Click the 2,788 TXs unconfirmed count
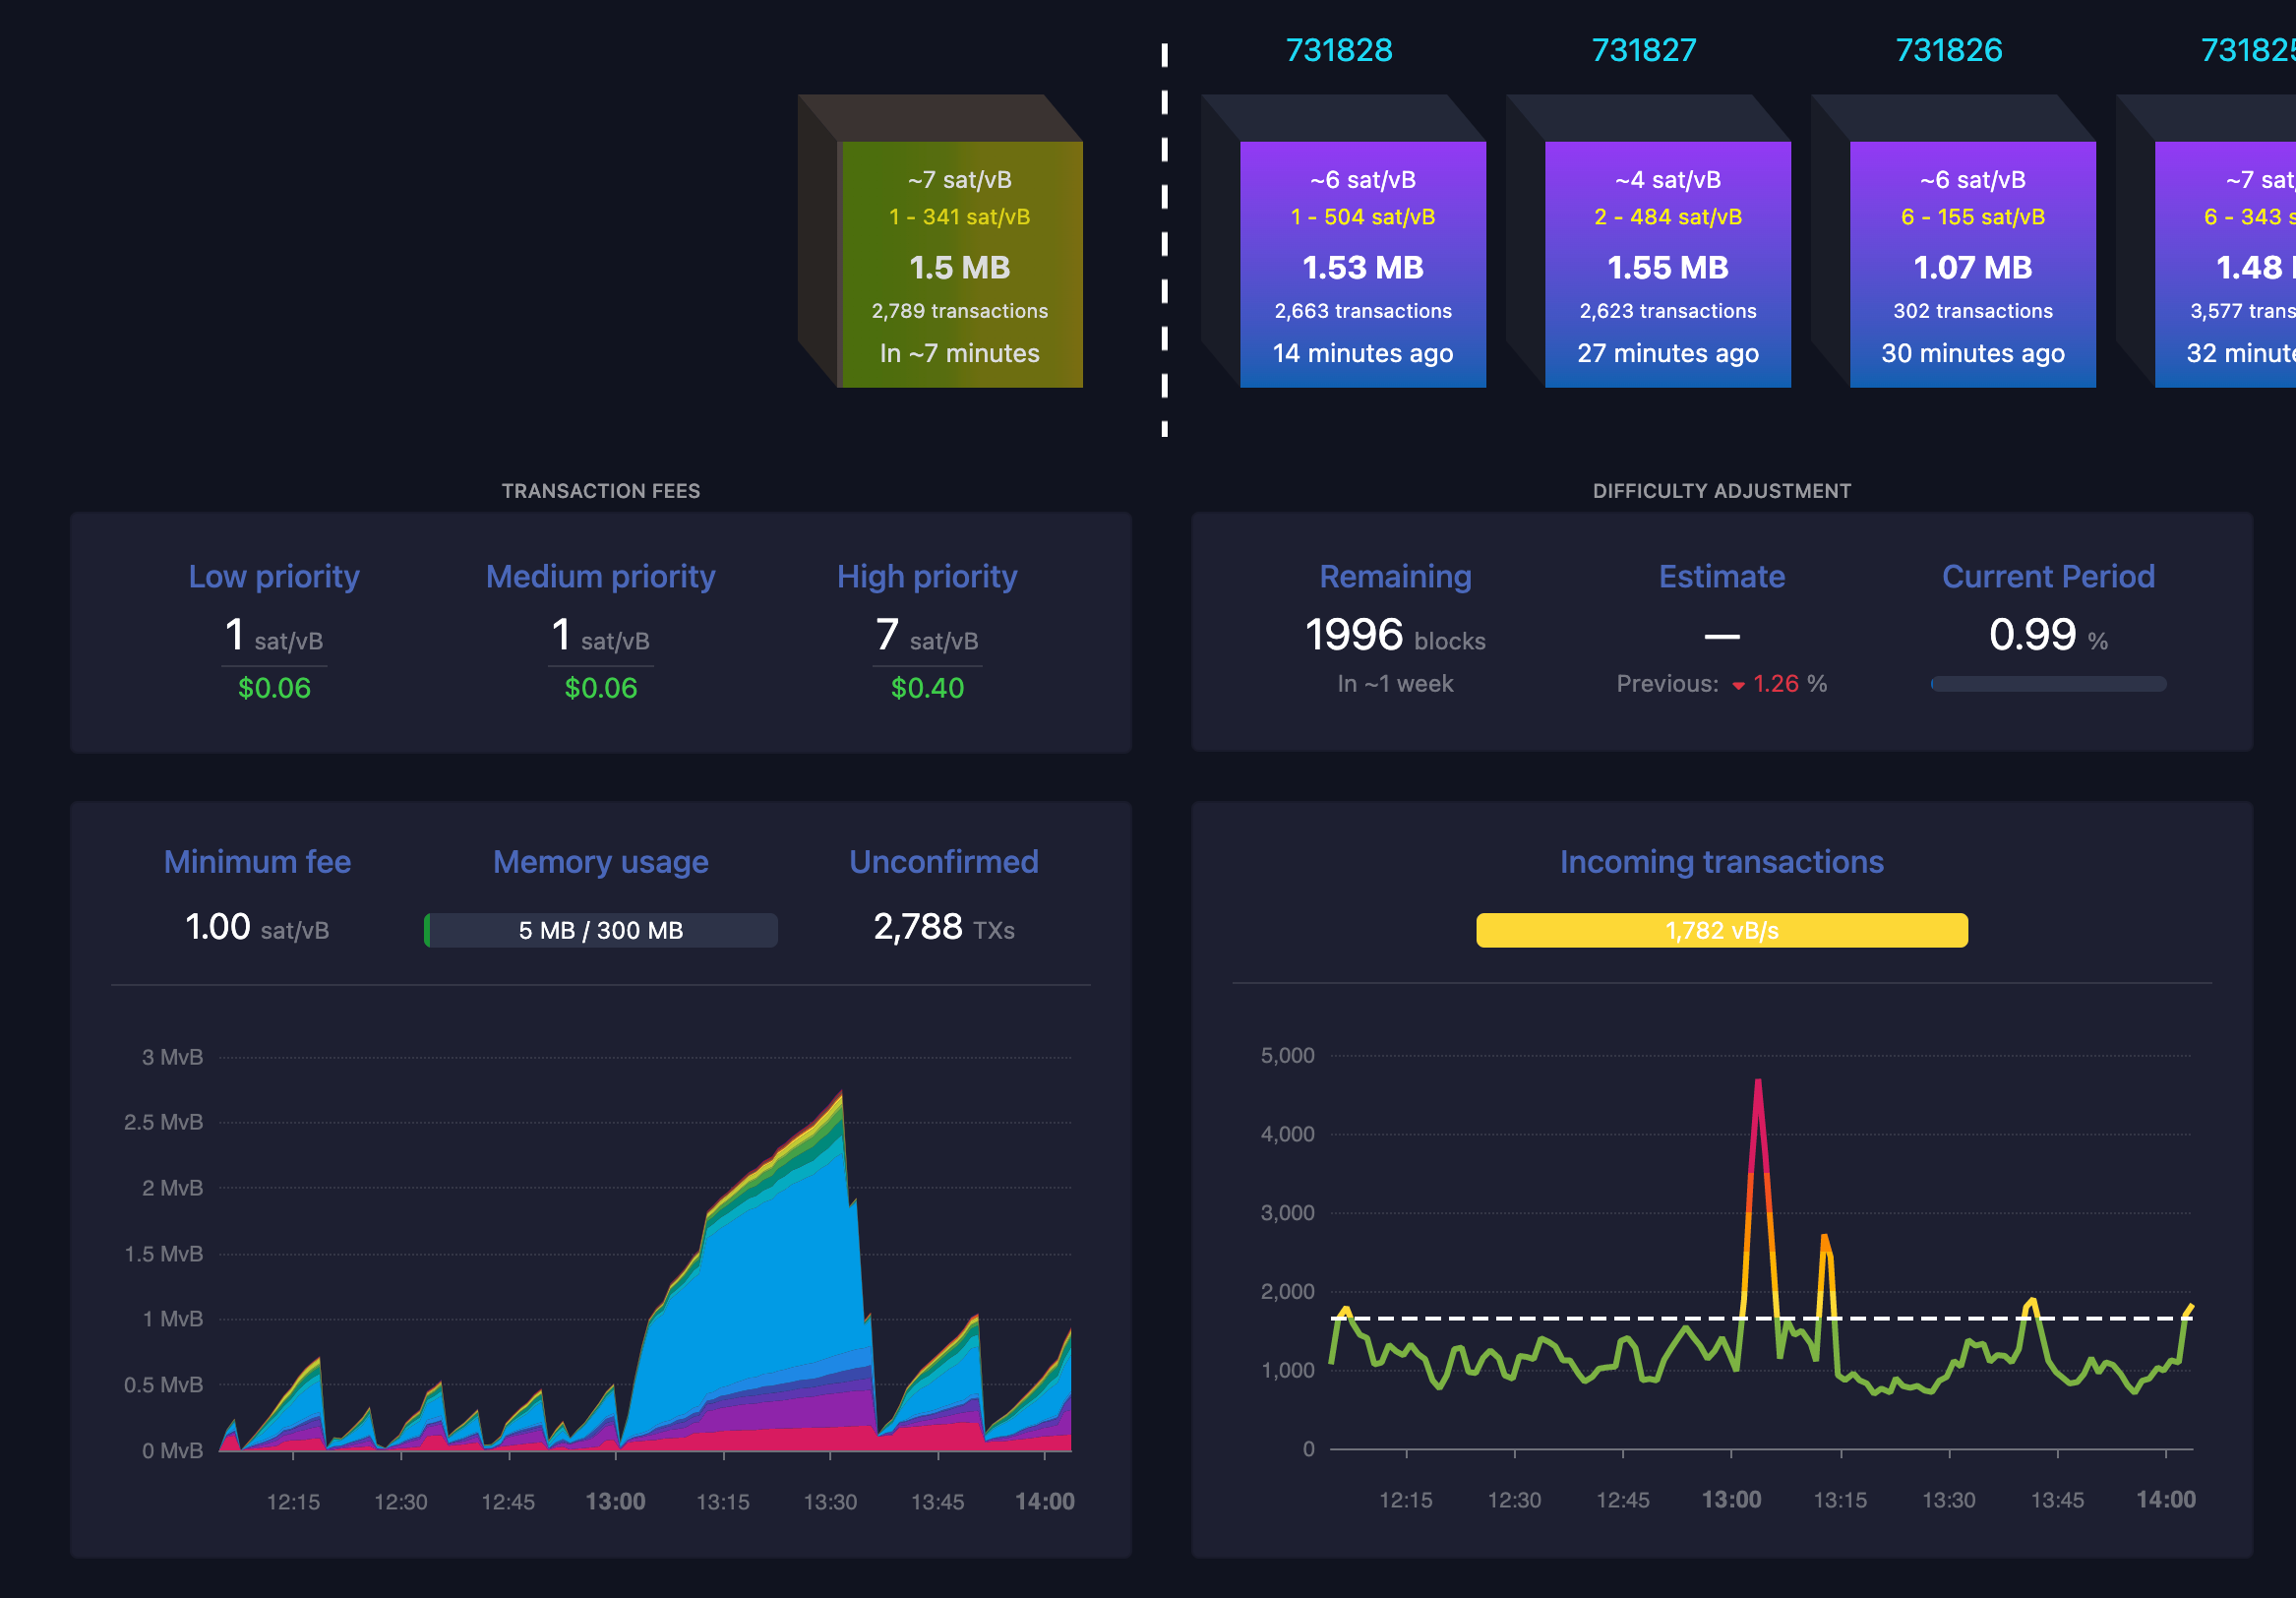This screenshot has height=1598, width=2296. [944, 927]
